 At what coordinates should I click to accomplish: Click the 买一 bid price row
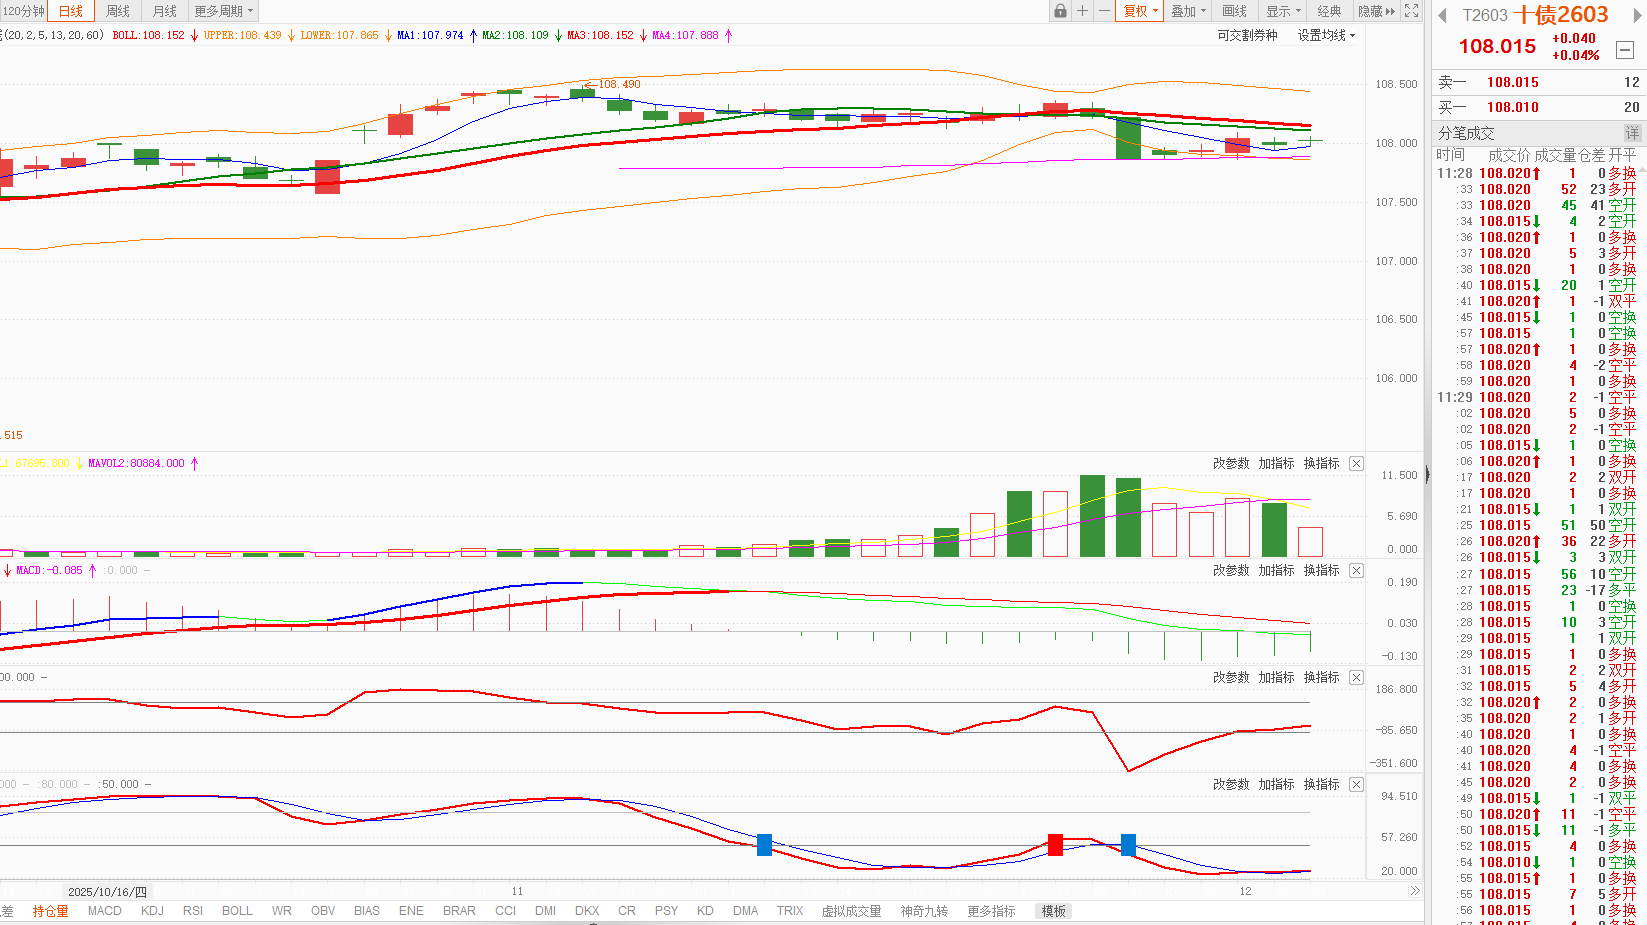[x=1539, y=107]
